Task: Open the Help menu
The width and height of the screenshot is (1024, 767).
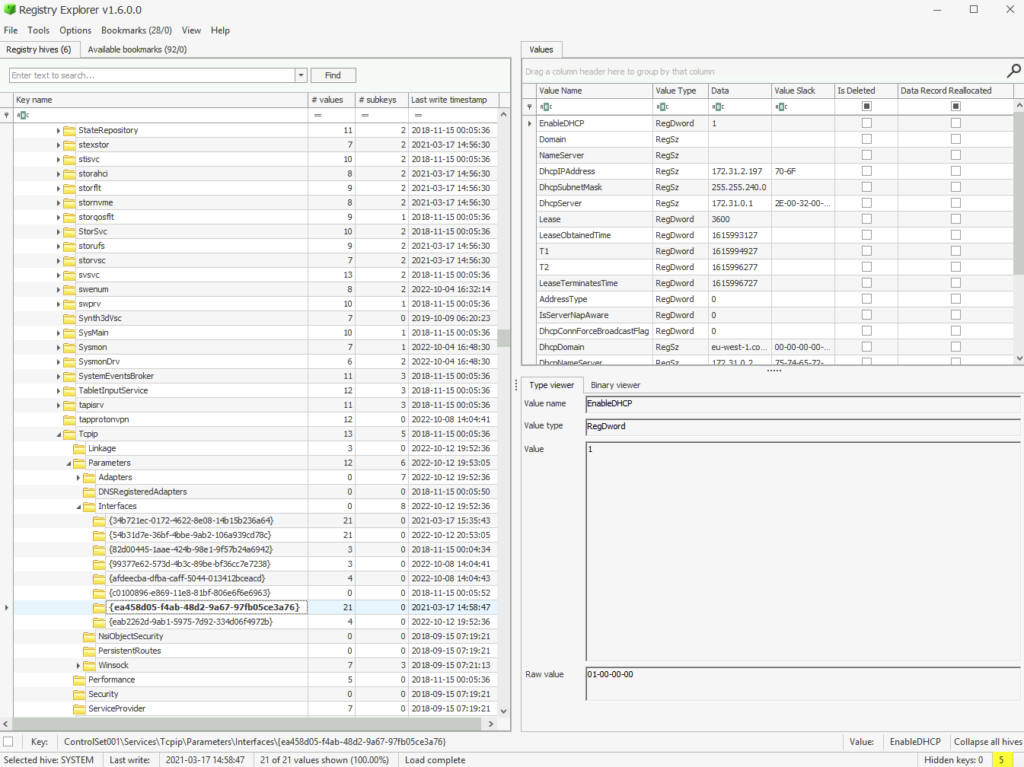Action: (220, 30)
